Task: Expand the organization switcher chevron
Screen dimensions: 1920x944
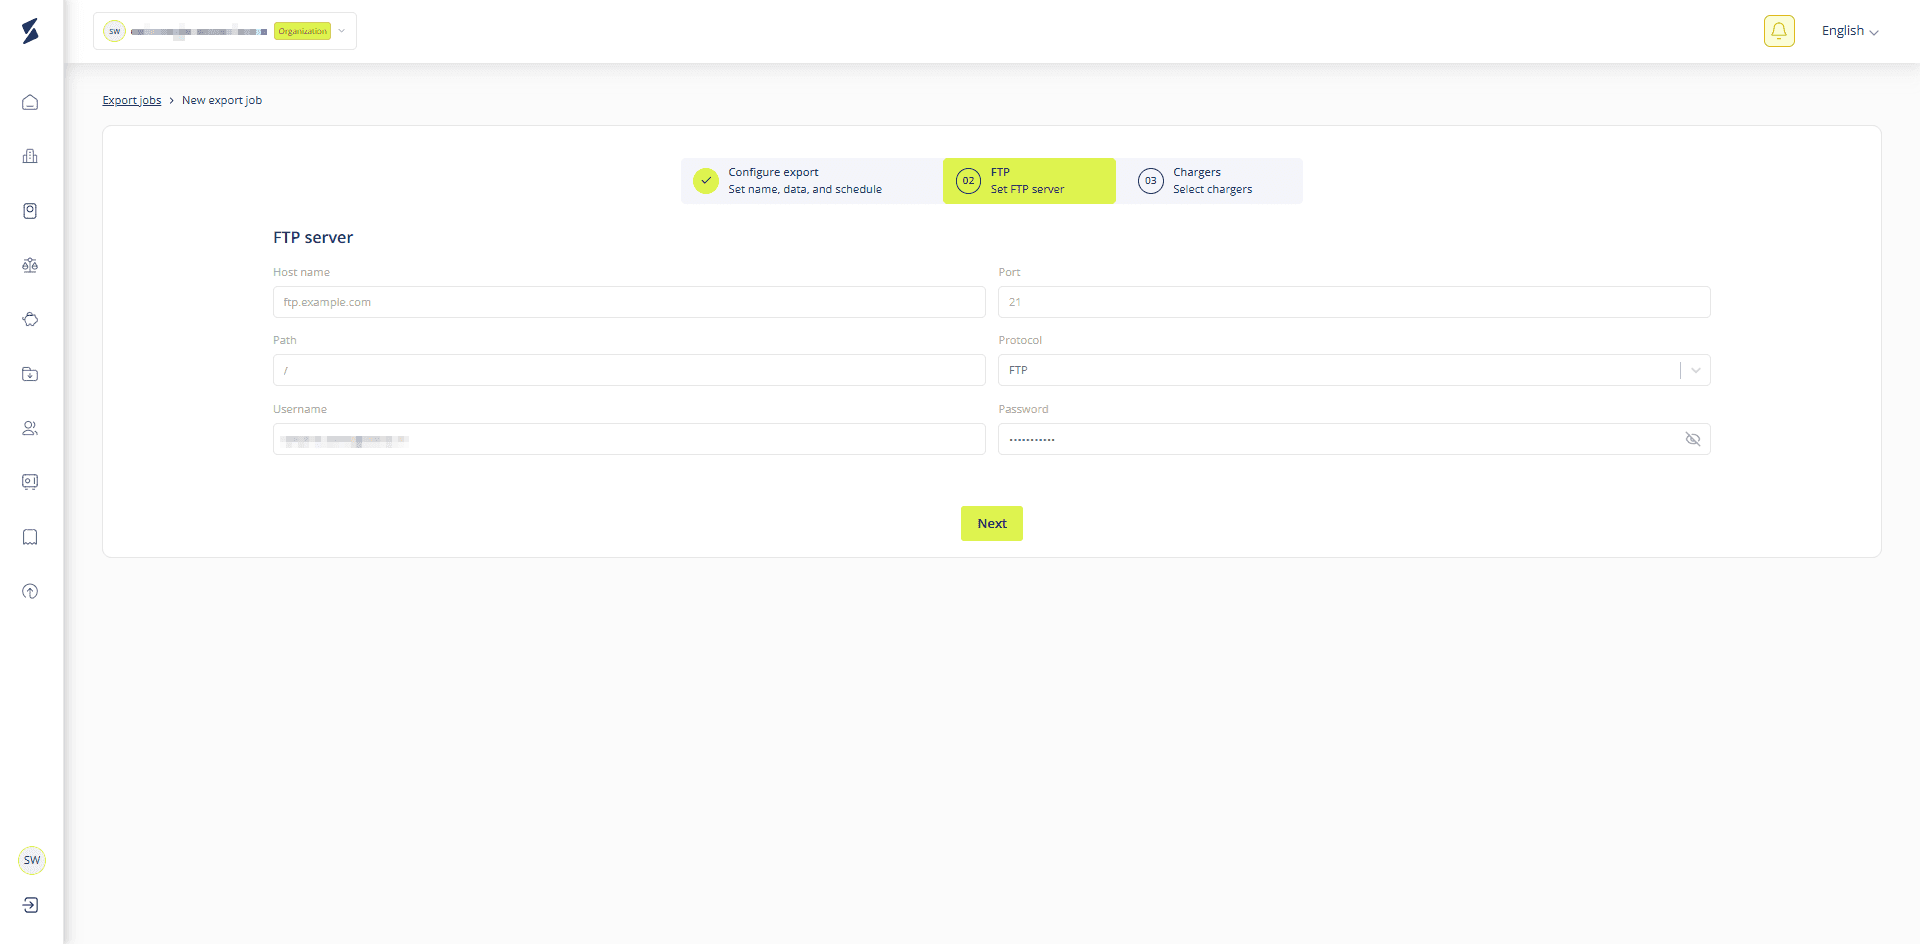Action: (342, 31)
